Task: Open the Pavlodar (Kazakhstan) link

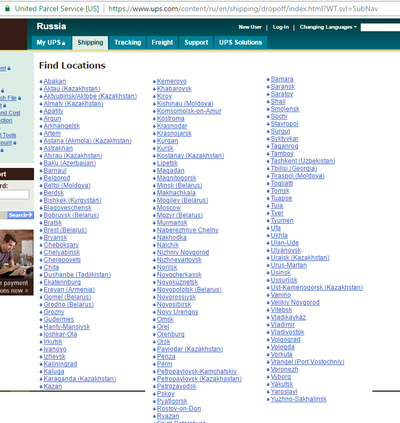Action: click(190, 349)
